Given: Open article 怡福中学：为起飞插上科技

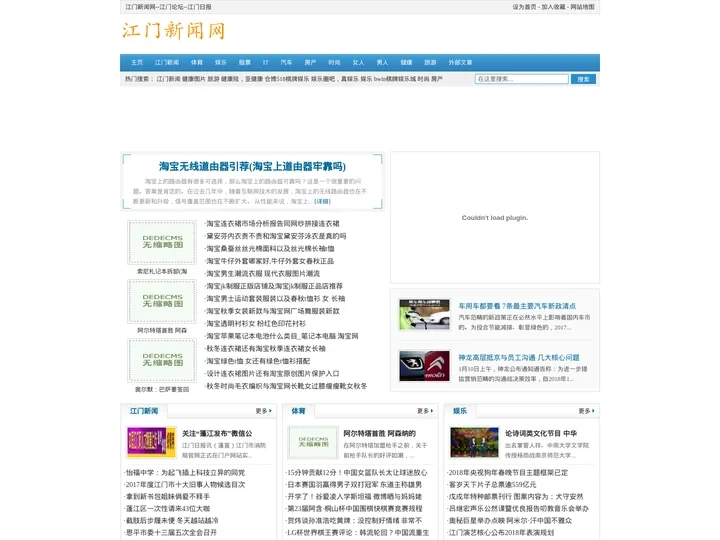Looking at the screenshot, I should (186, 472).
